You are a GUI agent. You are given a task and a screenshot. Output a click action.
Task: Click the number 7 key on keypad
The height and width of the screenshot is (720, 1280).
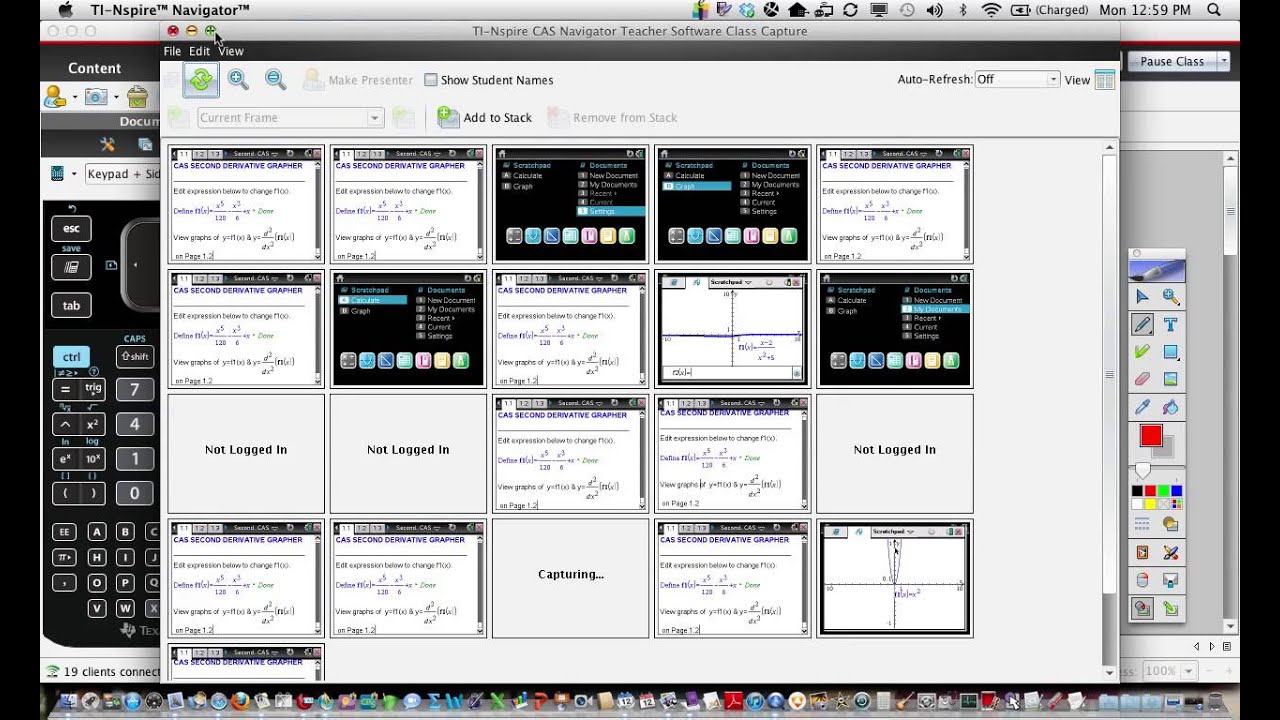135,389
